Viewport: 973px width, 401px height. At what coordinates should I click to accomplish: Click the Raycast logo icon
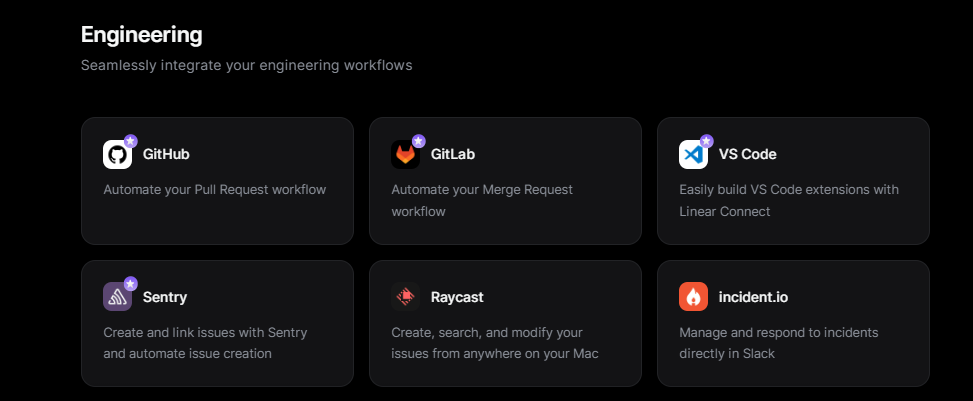coord(405,297)
